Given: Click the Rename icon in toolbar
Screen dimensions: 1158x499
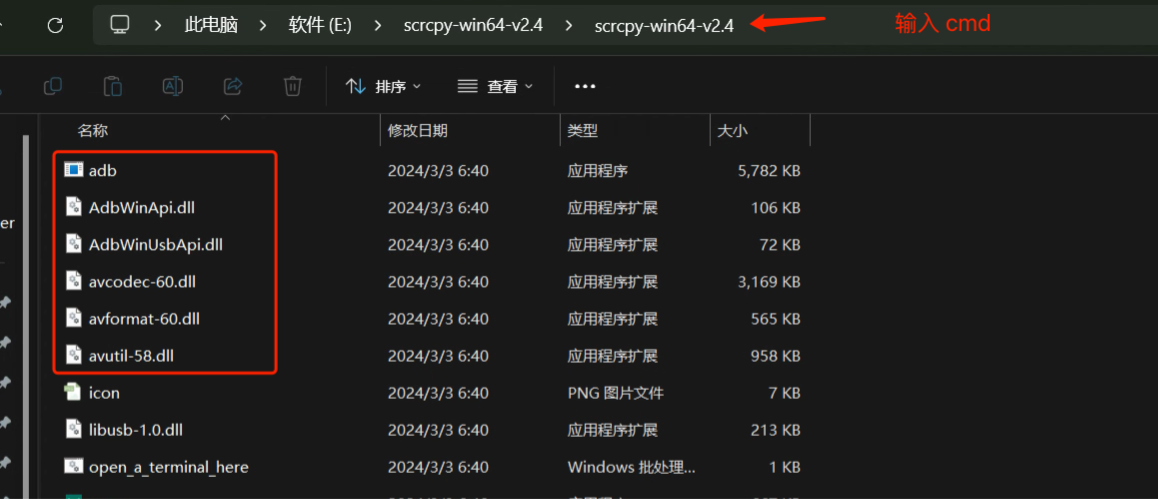Looking at the screenshot, I should tap(173, 86).
